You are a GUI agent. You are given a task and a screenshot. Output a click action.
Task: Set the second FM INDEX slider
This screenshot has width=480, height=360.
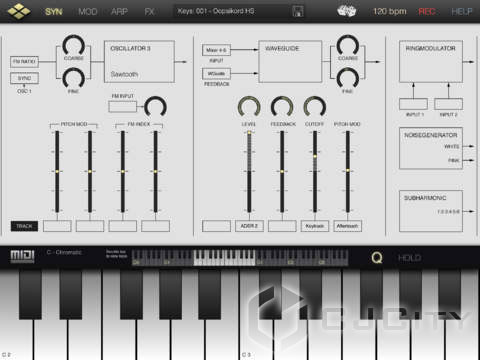155,171
